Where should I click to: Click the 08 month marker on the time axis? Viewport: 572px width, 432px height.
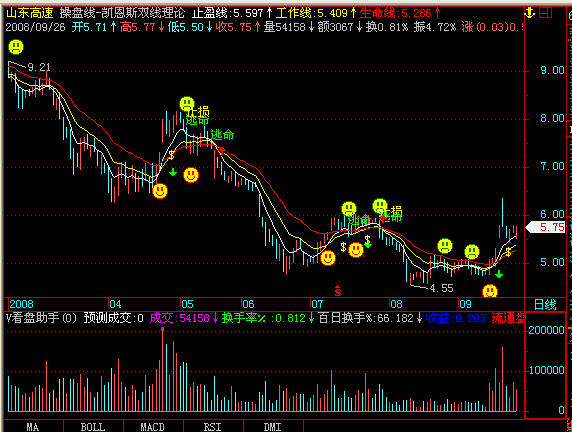[397, 304]
